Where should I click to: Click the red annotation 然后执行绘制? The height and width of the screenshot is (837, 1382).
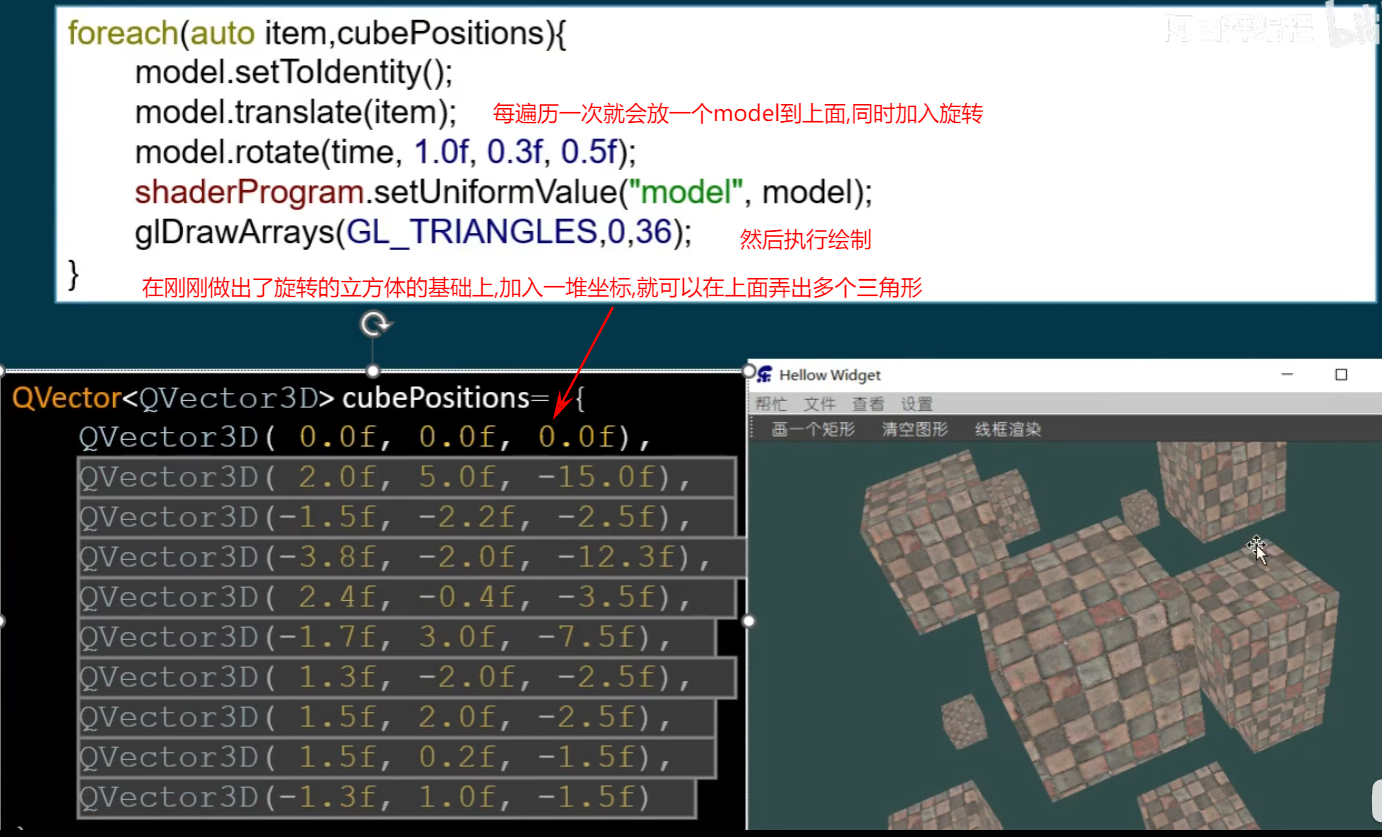click(805, 240)
